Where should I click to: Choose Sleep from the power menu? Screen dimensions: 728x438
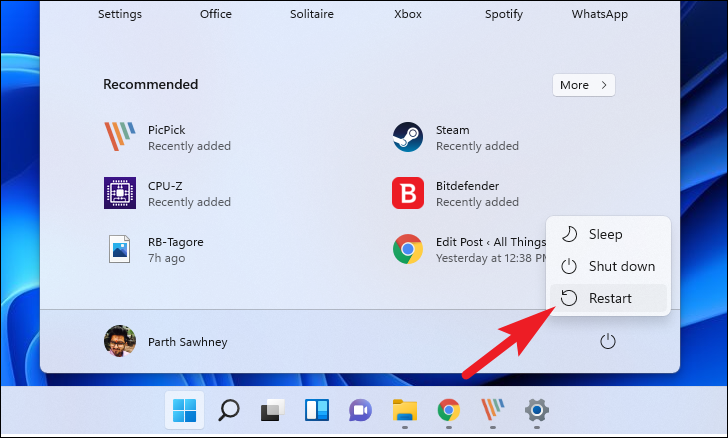(608, 234)
